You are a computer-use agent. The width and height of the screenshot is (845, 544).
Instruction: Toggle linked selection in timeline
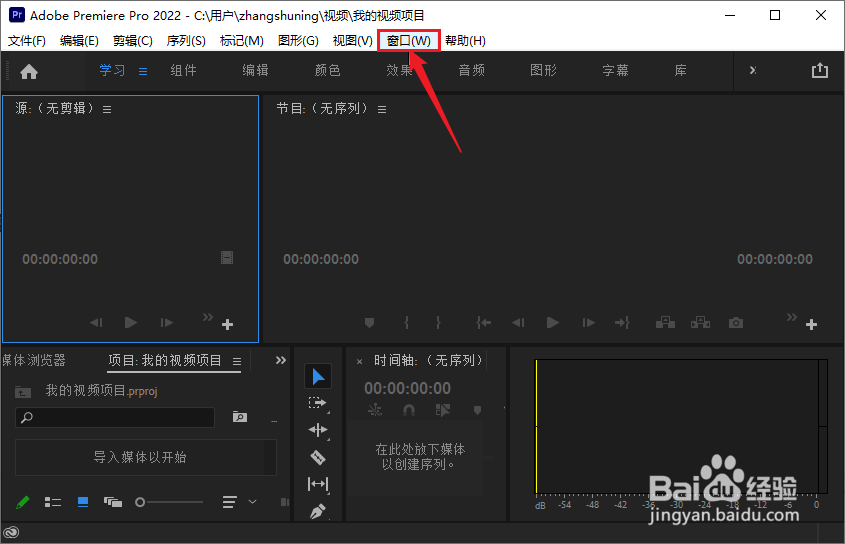(442, 411)
